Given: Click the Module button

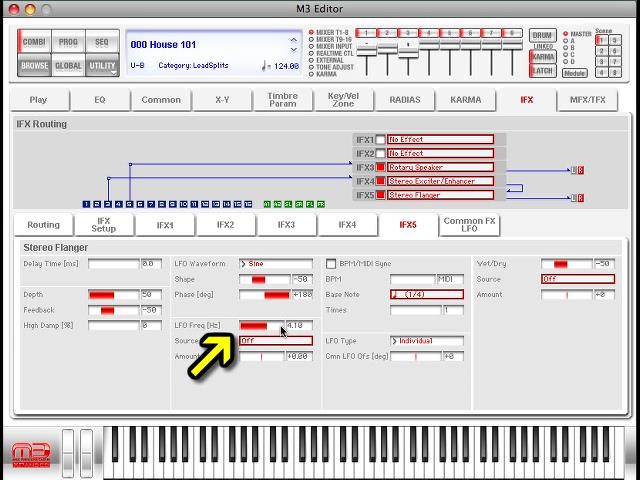Looking at the screenshot, I should click(575, 73).
